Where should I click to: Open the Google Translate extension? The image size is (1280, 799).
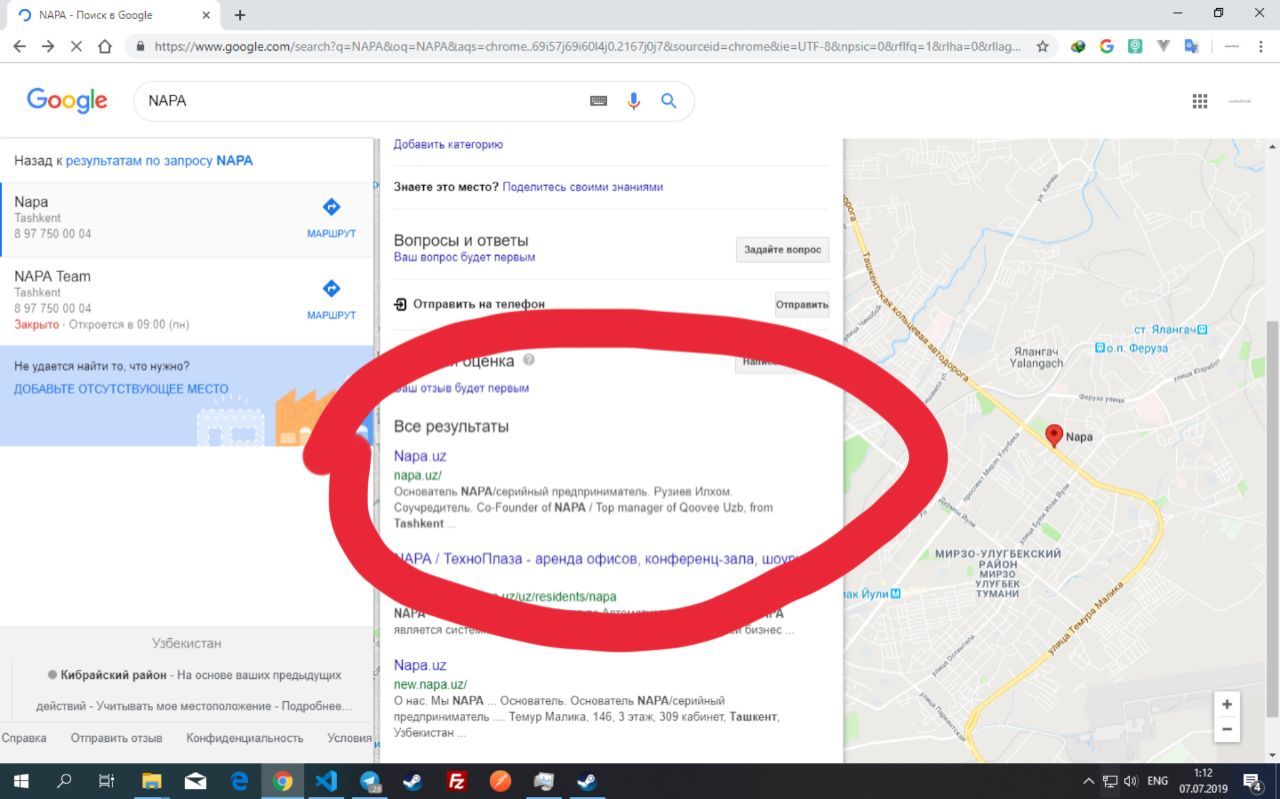pyautogui.click(x=1191, y=46)
